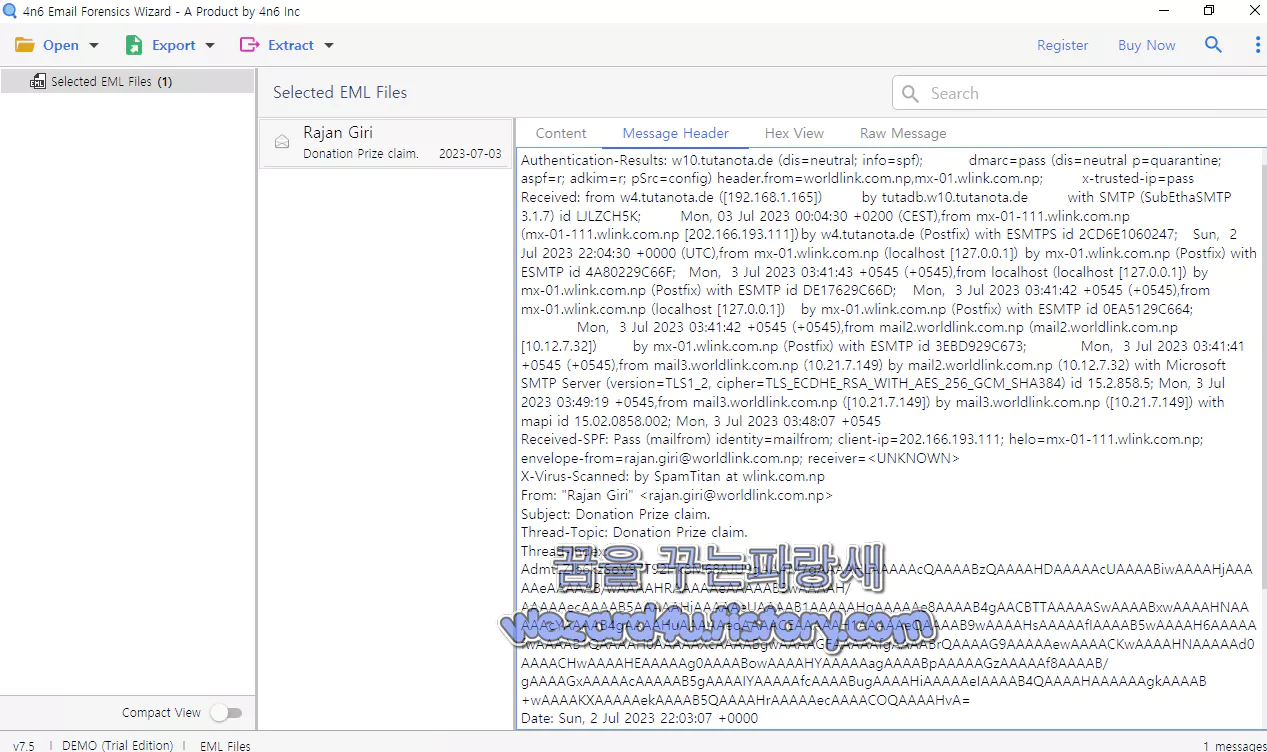Toggle the Compact View switch

pos(227,713)
